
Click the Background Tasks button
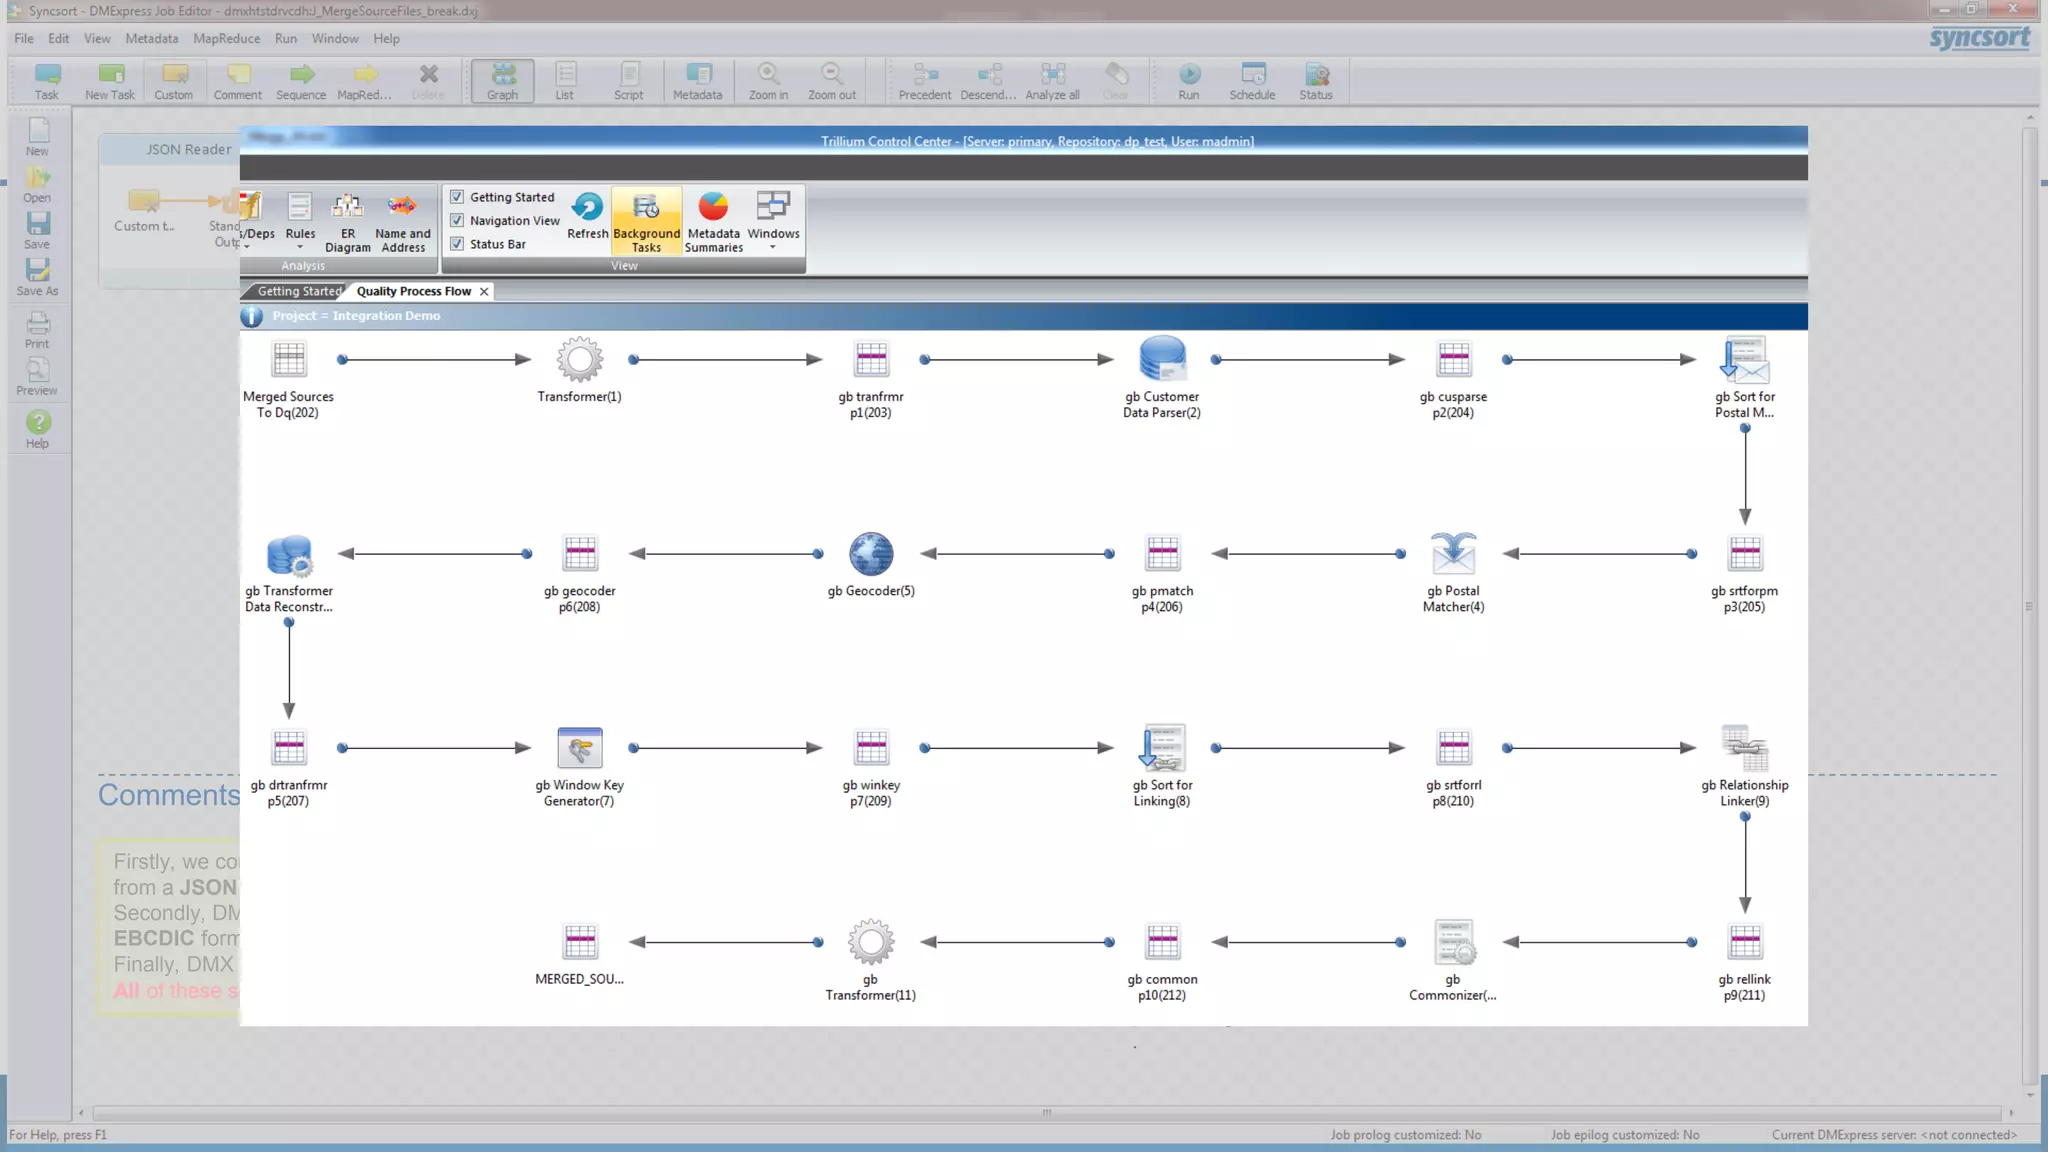click(646, 220)
